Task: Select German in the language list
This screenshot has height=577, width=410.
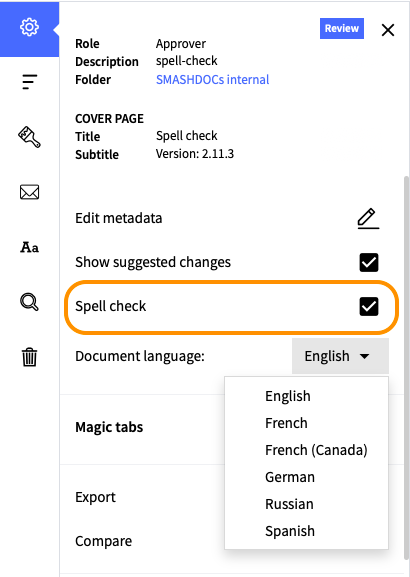Action: tap(290, 477)
